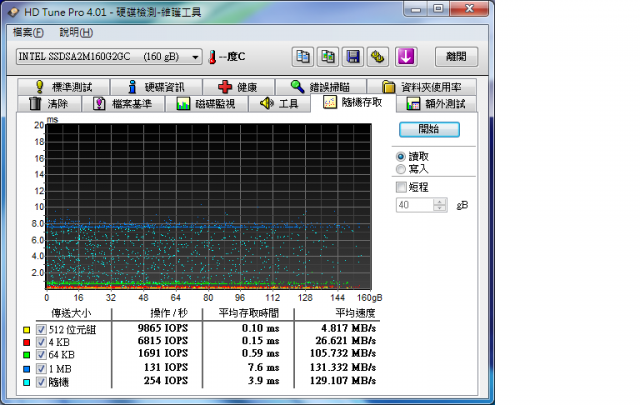Switch to the 磁碟監視 tab

207,104
